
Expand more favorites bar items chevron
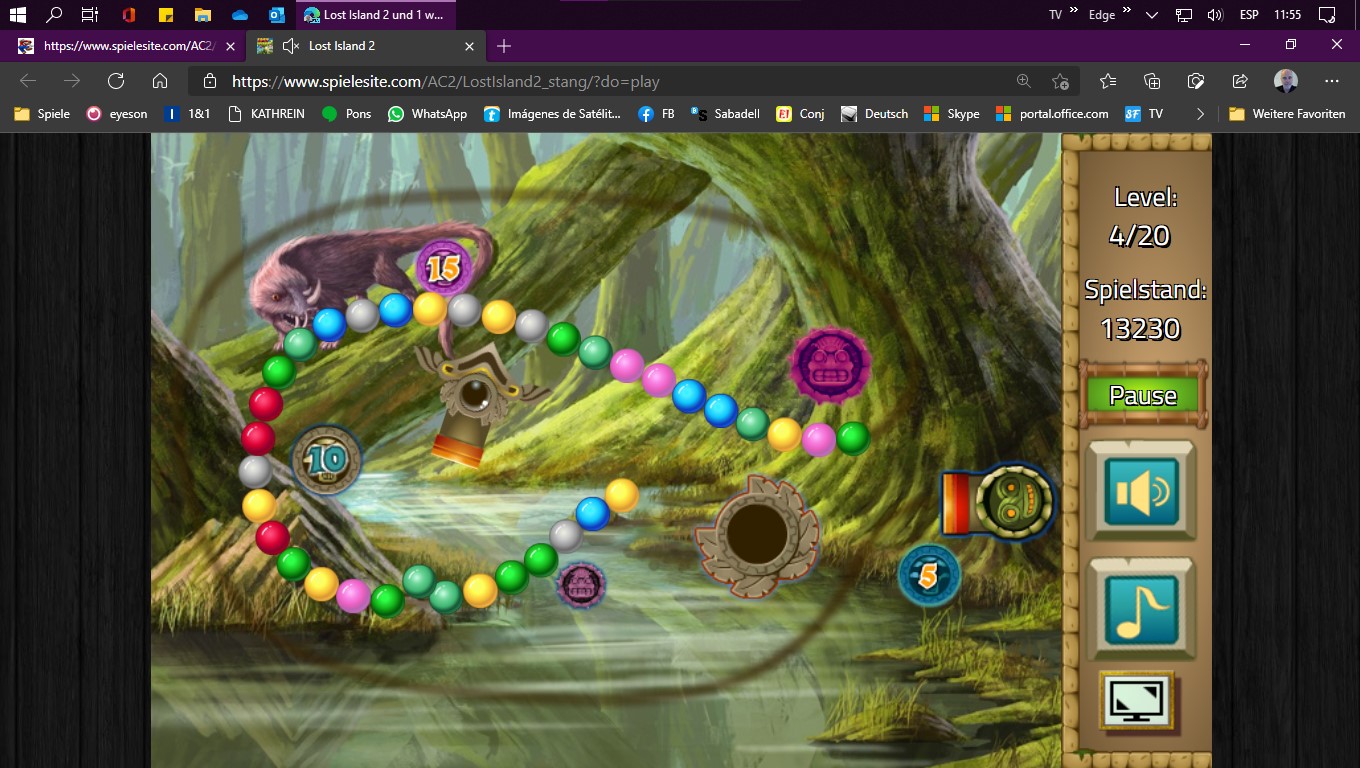1200,114
